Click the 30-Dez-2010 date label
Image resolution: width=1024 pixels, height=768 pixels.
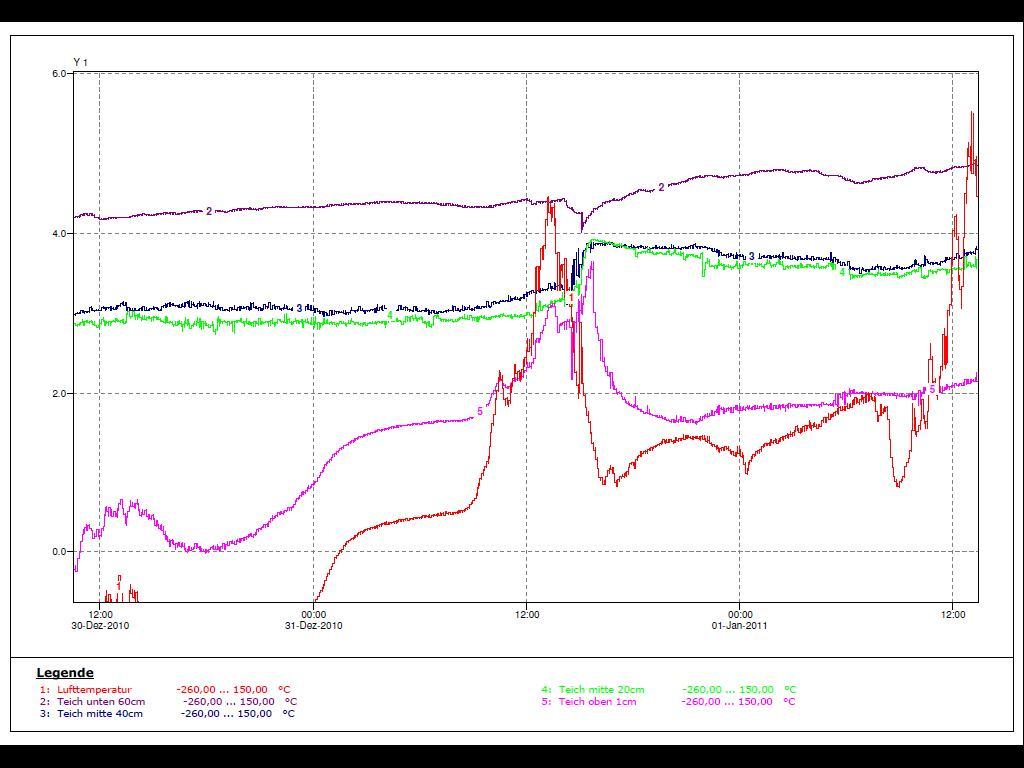point(100,626)
